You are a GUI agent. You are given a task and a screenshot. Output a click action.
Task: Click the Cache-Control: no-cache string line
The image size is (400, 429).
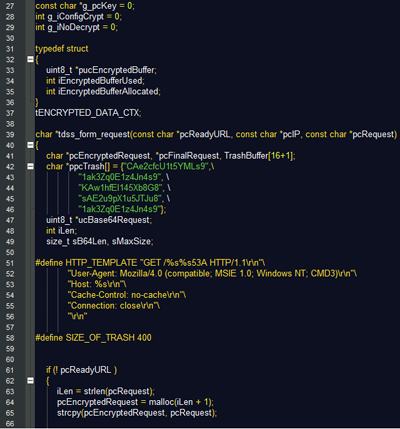127,295
